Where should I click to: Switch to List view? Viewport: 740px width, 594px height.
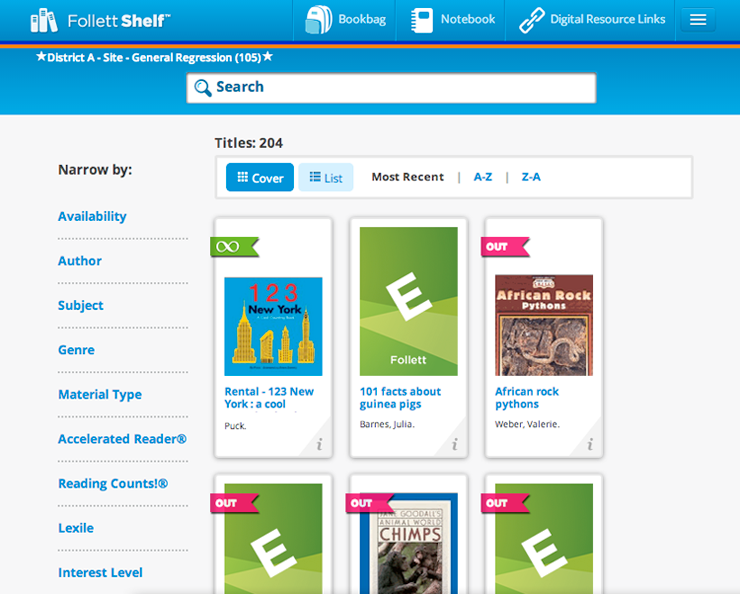(x=326, y=177)
